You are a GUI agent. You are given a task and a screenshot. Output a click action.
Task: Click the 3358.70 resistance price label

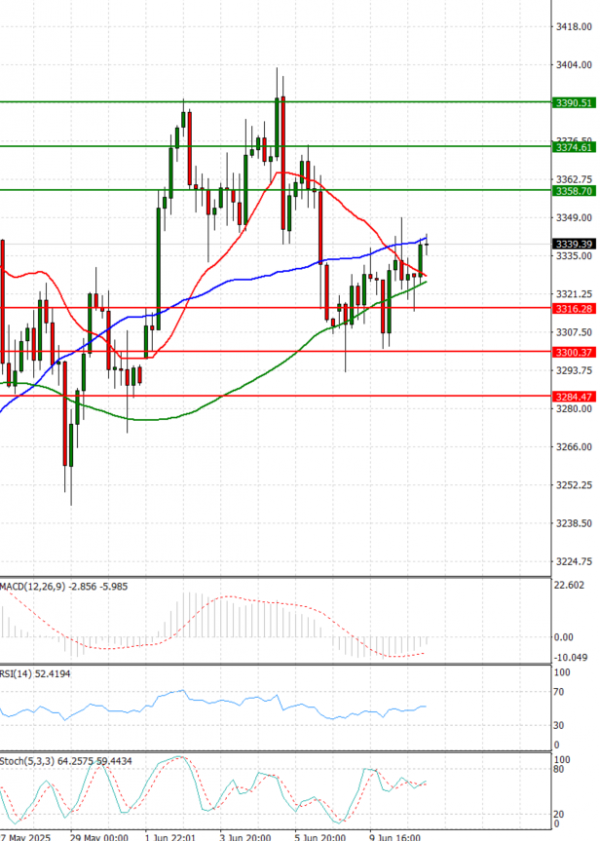point(574,189)
